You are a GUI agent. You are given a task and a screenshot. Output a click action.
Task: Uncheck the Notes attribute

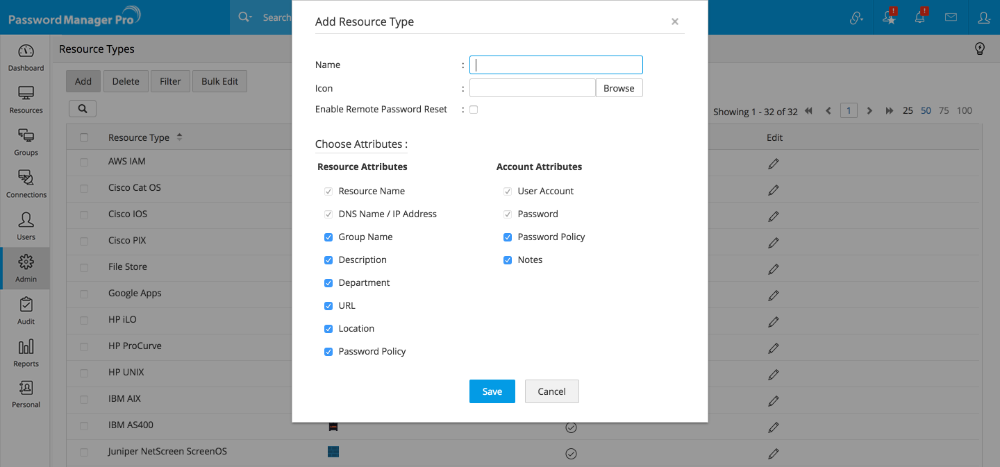[x=508, y=260]
